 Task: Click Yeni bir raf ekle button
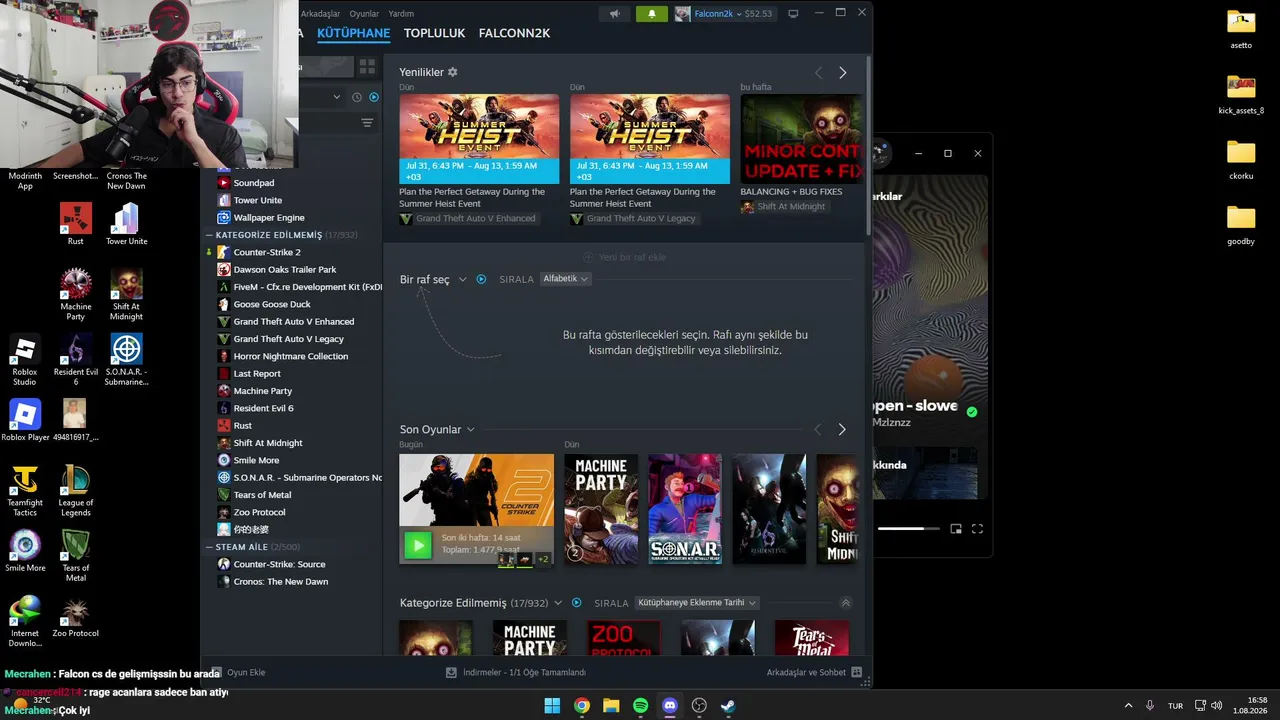[x=624, y=257]
